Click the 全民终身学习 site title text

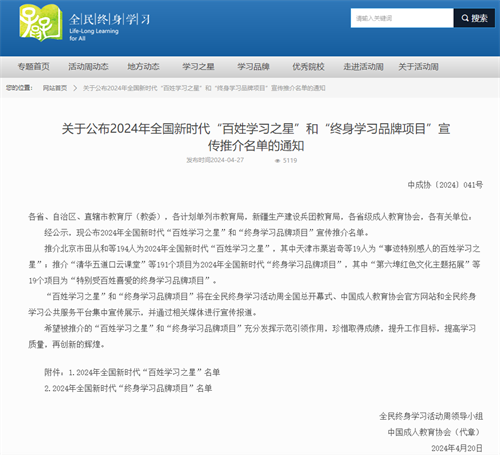pyautogui.click(x=109, y=19)
